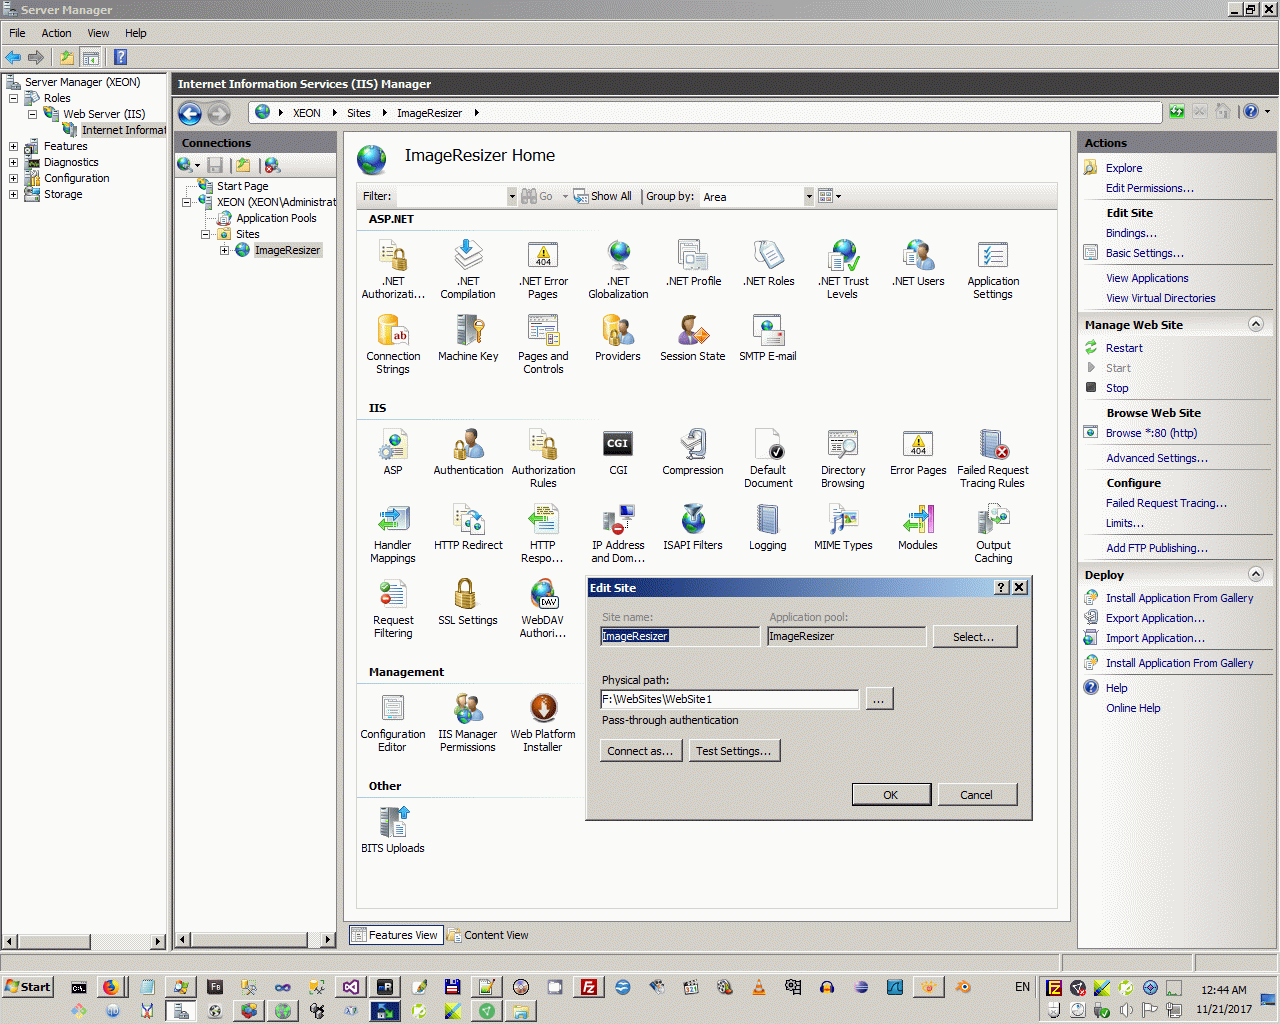
Task: Open the Windows Start button
Action: pyautogui.click(x=28, y=987)
